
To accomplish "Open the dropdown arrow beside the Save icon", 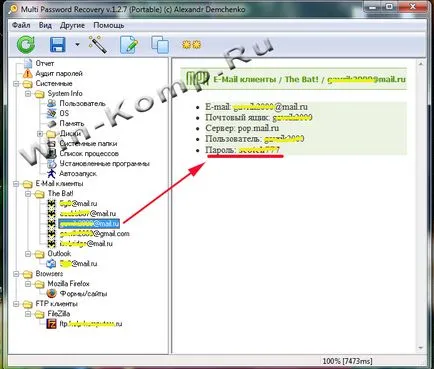I will (77, 44).
